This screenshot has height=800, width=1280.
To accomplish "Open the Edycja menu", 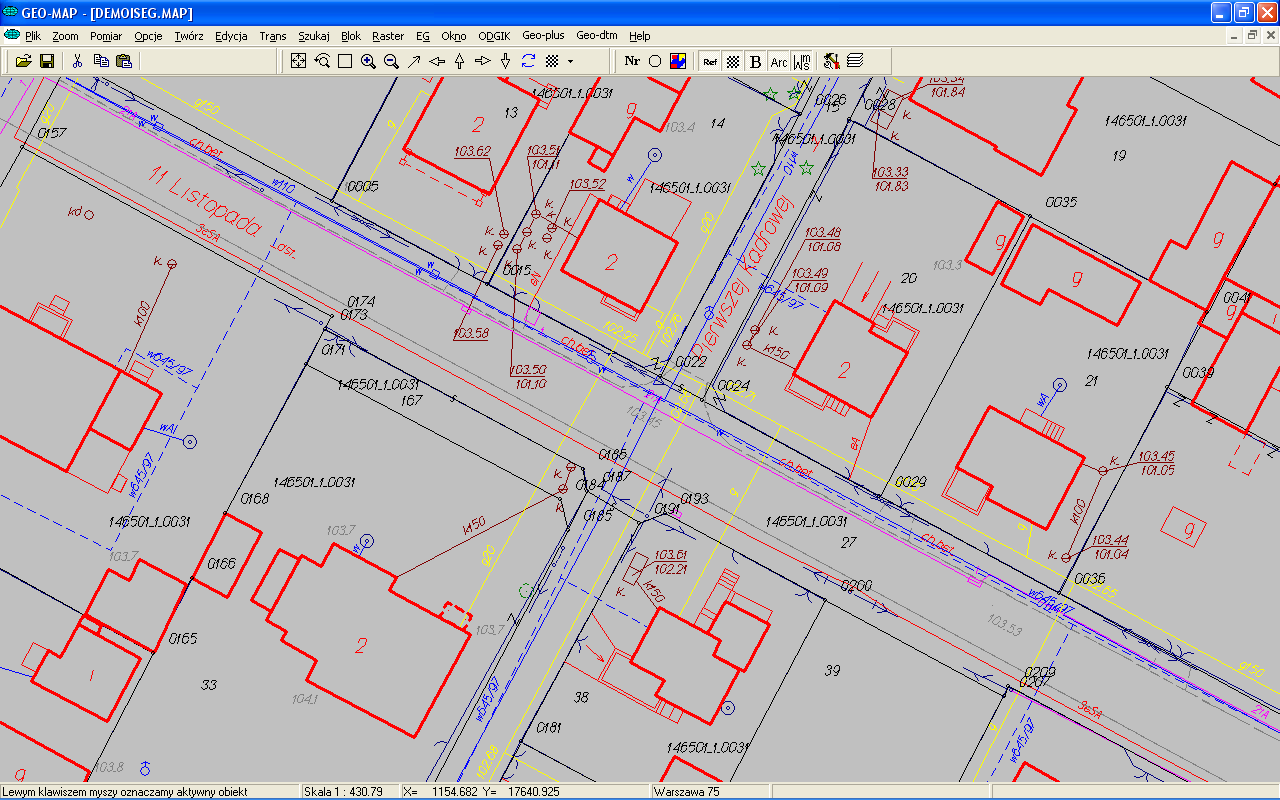I will pyautogui.click(x=231, y=36).
